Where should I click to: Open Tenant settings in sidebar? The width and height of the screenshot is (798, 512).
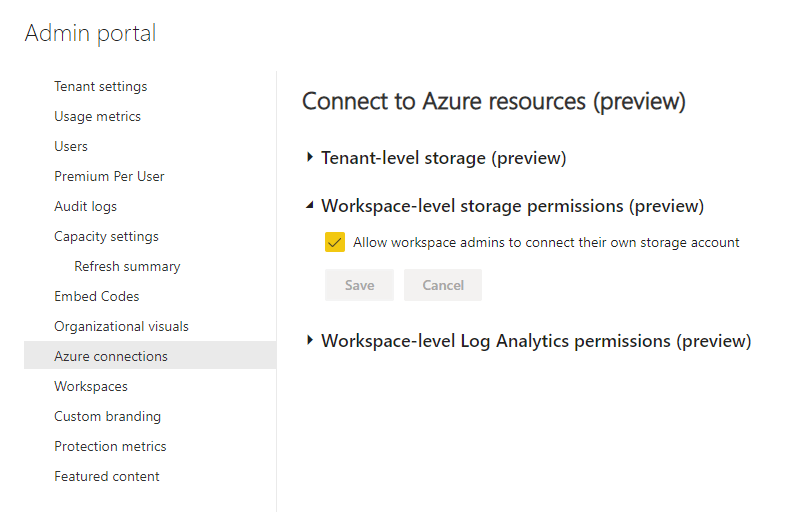(100, 87)
